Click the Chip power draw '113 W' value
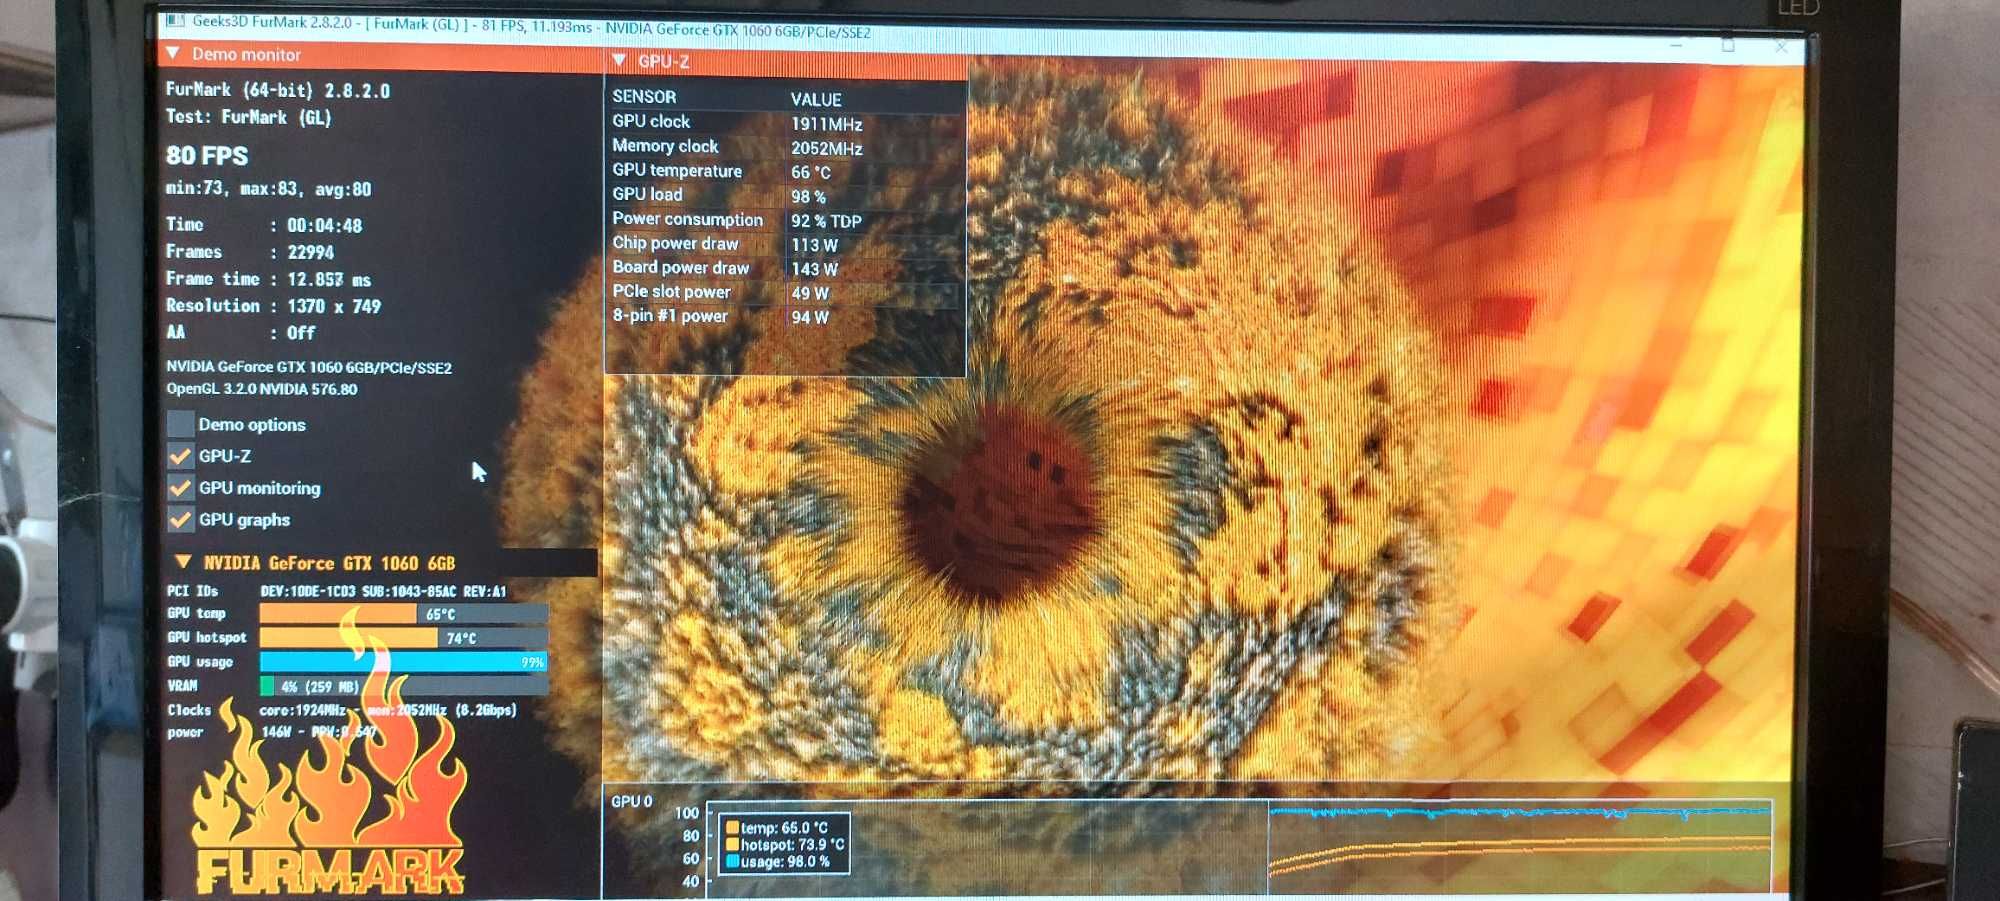The height and width of the screenshot is (901, 2000). [814, 245]
